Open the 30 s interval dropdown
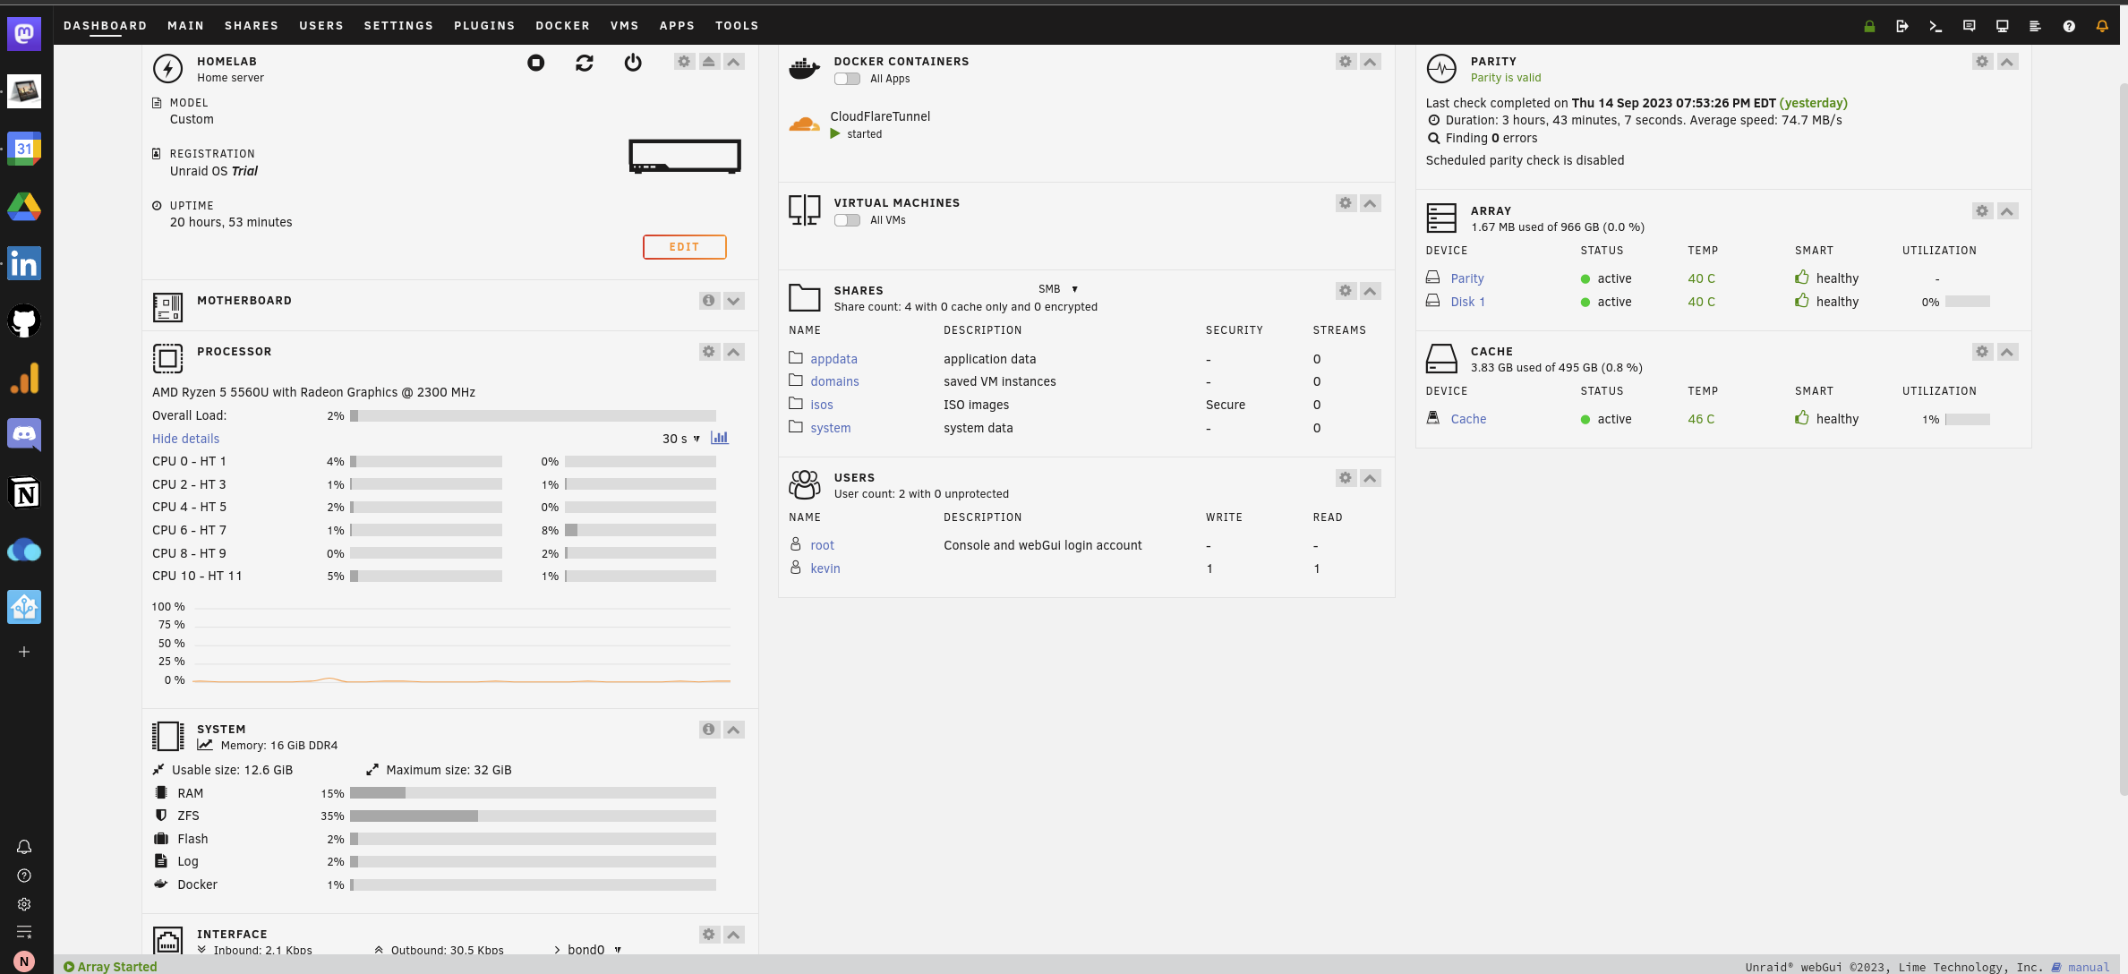Viewport: 2128px width, 974px height. tap(681, 439)
